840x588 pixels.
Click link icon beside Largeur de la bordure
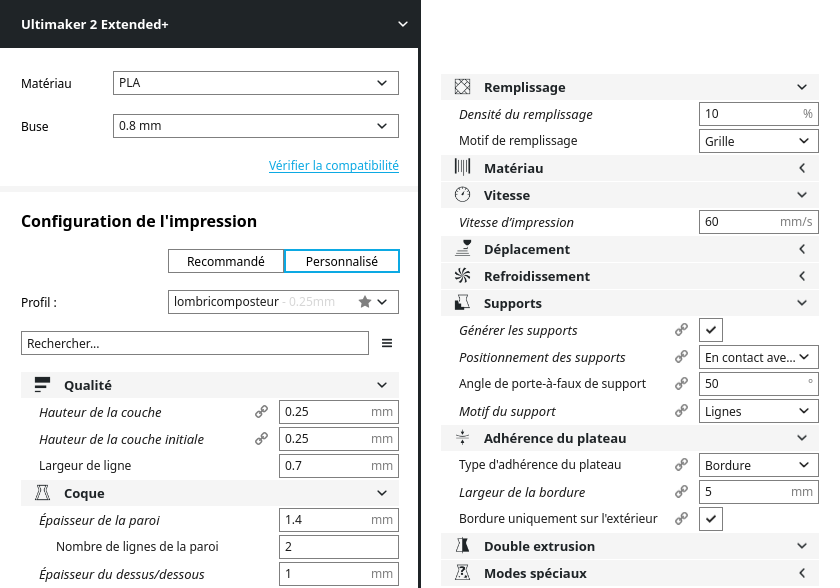pos(681,492)
